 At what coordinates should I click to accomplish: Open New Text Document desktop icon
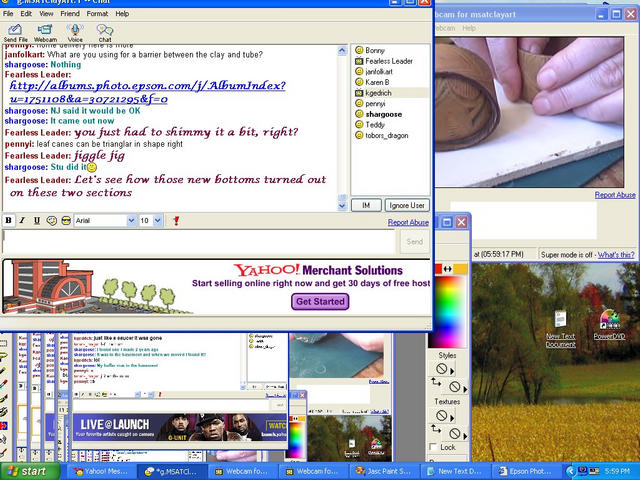pyautogui.click(x=560, y=329)
